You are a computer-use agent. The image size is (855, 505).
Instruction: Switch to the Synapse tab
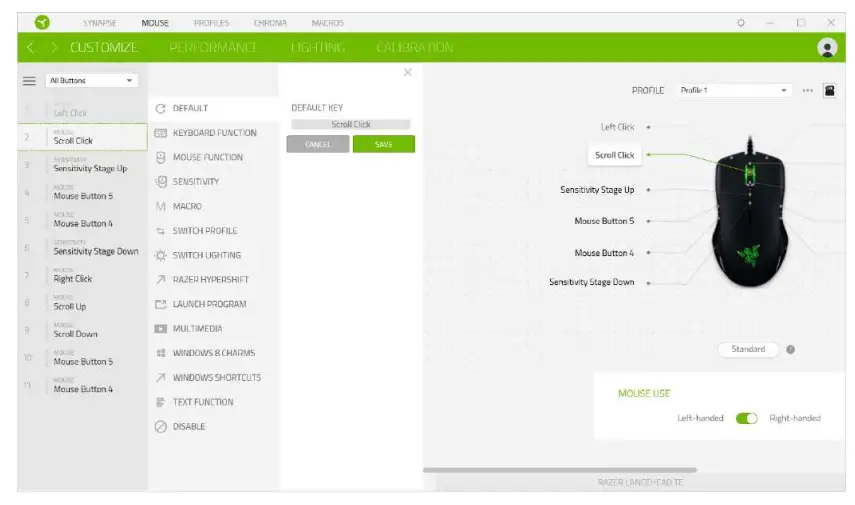[99, 23]
